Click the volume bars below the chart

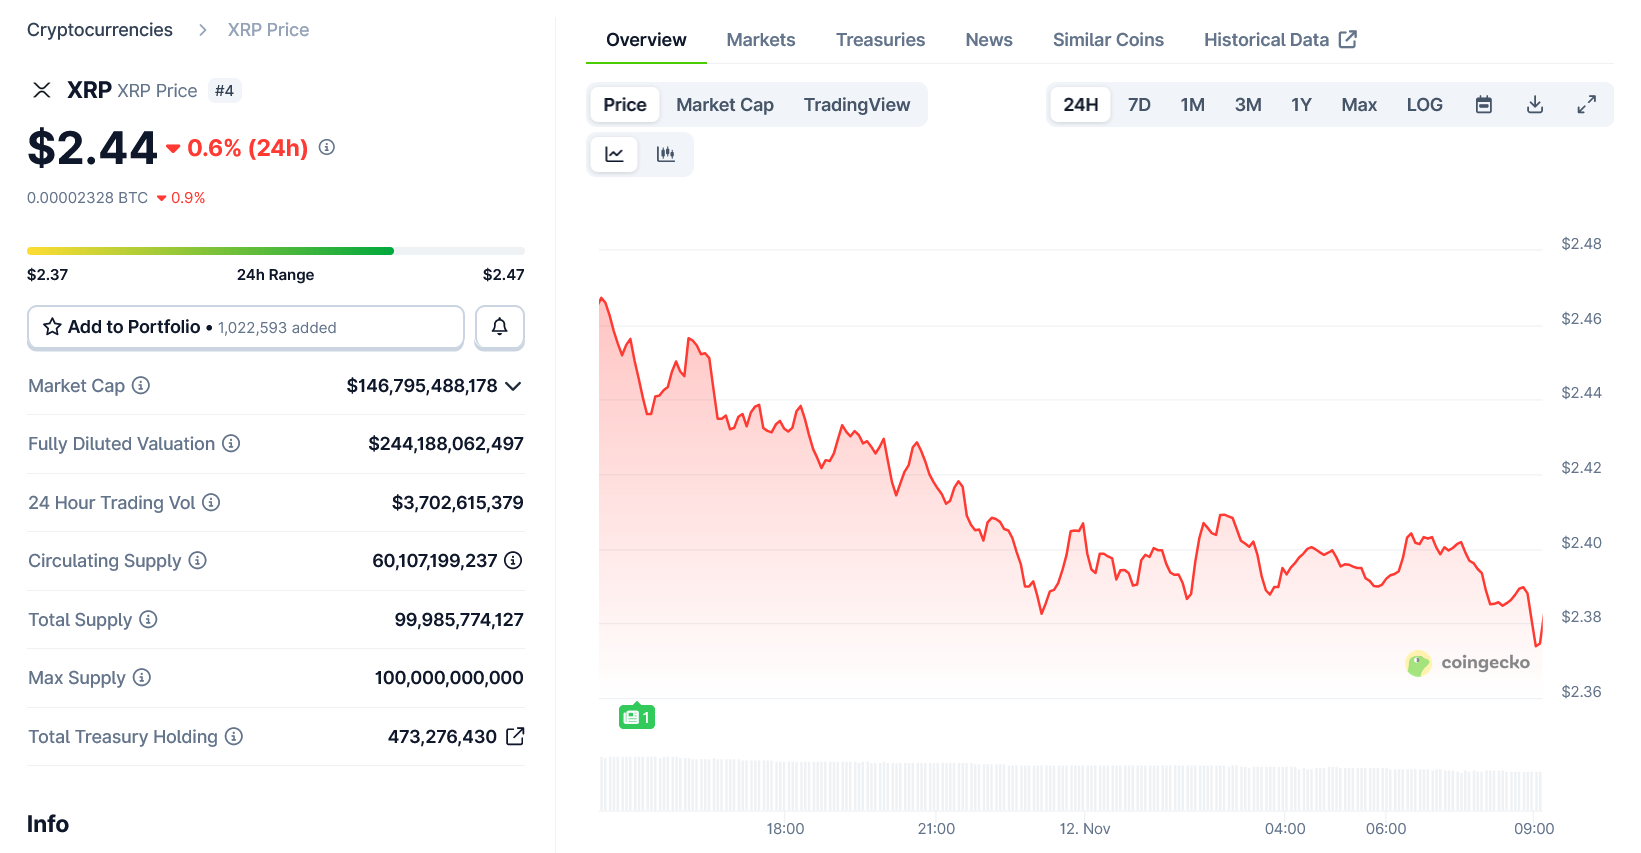(x=1070, y=785)
